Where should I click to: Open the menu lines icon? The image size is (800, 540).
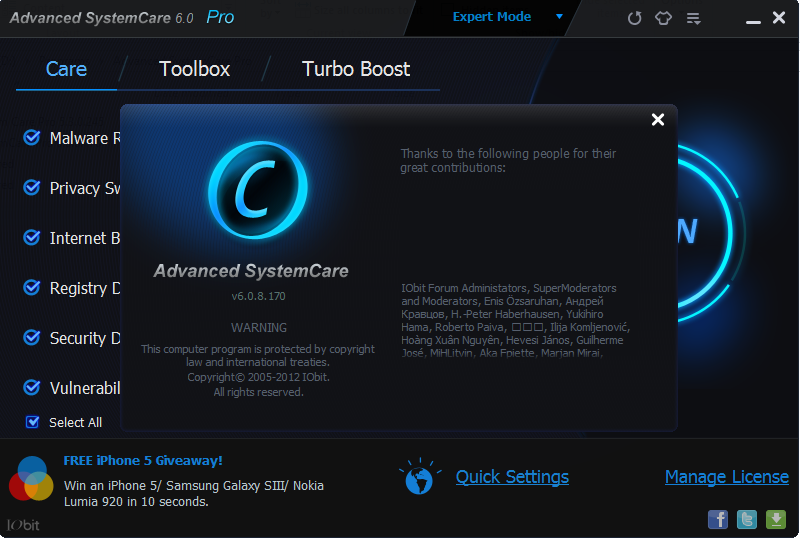pos(693,19)
